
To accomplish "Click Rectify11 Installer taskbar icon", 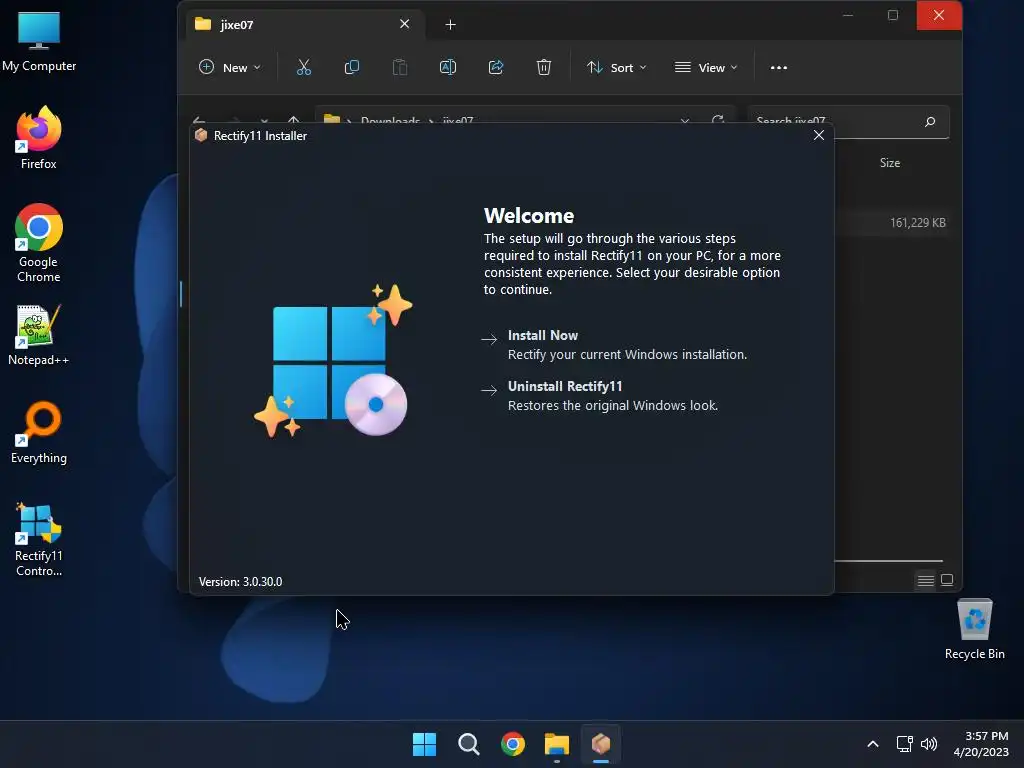I will pos(601,744).
